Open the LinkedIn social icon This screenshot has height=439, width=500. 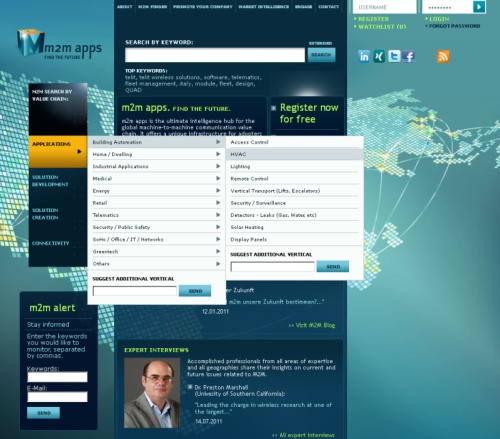pos(364,56)
